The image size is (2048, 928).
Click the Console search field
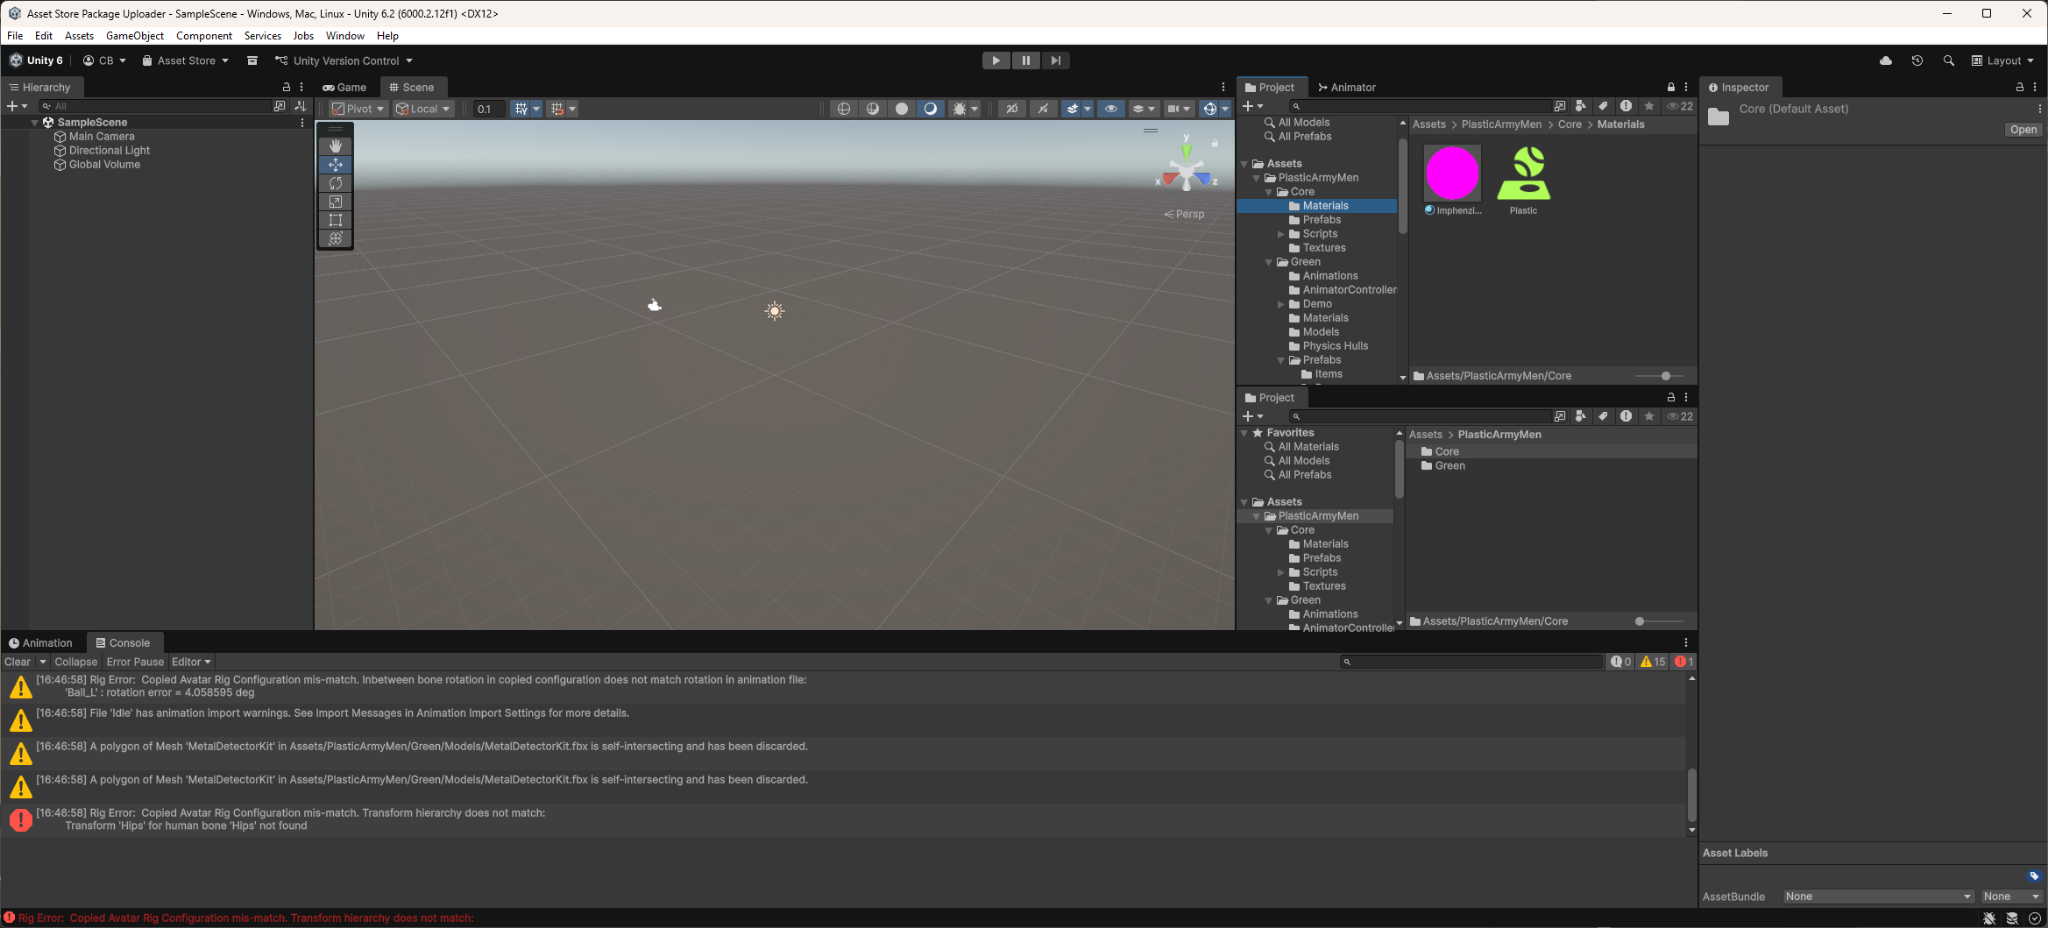tap(1470, 662)
